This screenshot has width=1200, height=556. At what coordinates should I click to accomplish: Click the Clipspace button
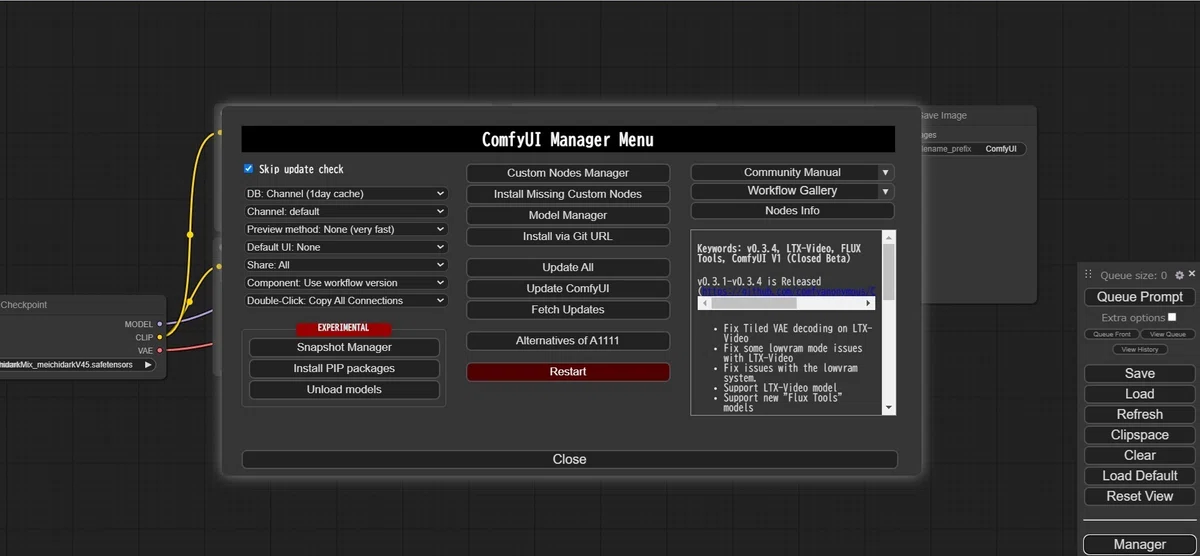click(x=1140, y=435)
